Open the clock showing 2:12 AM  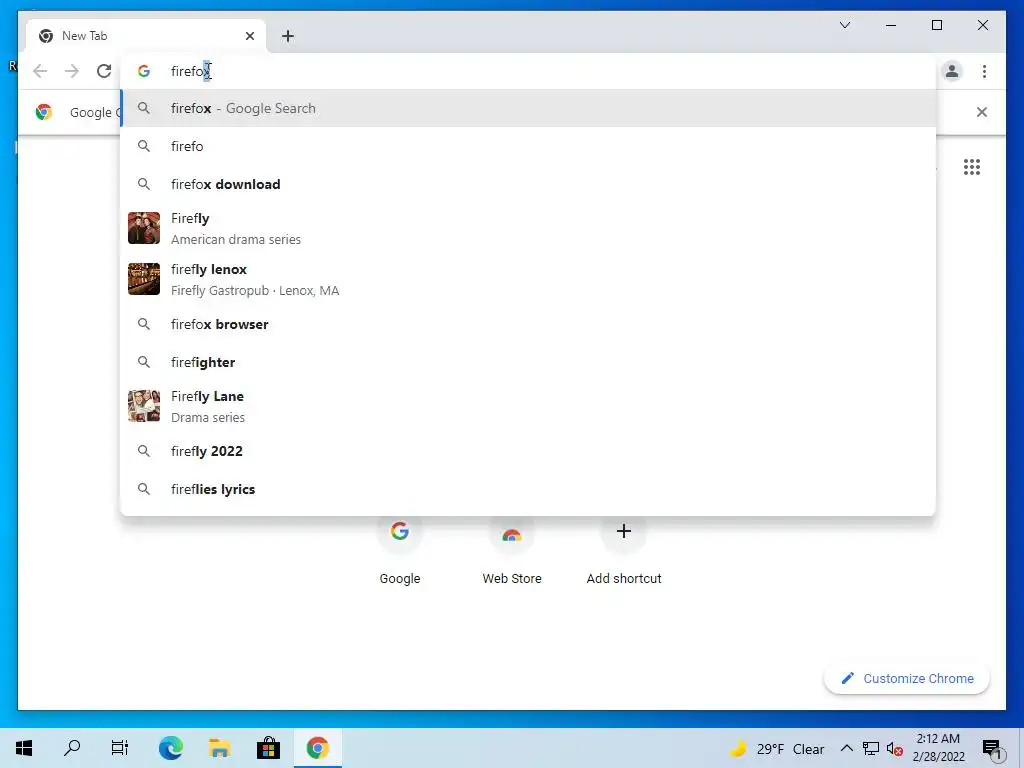coord(938,748)
